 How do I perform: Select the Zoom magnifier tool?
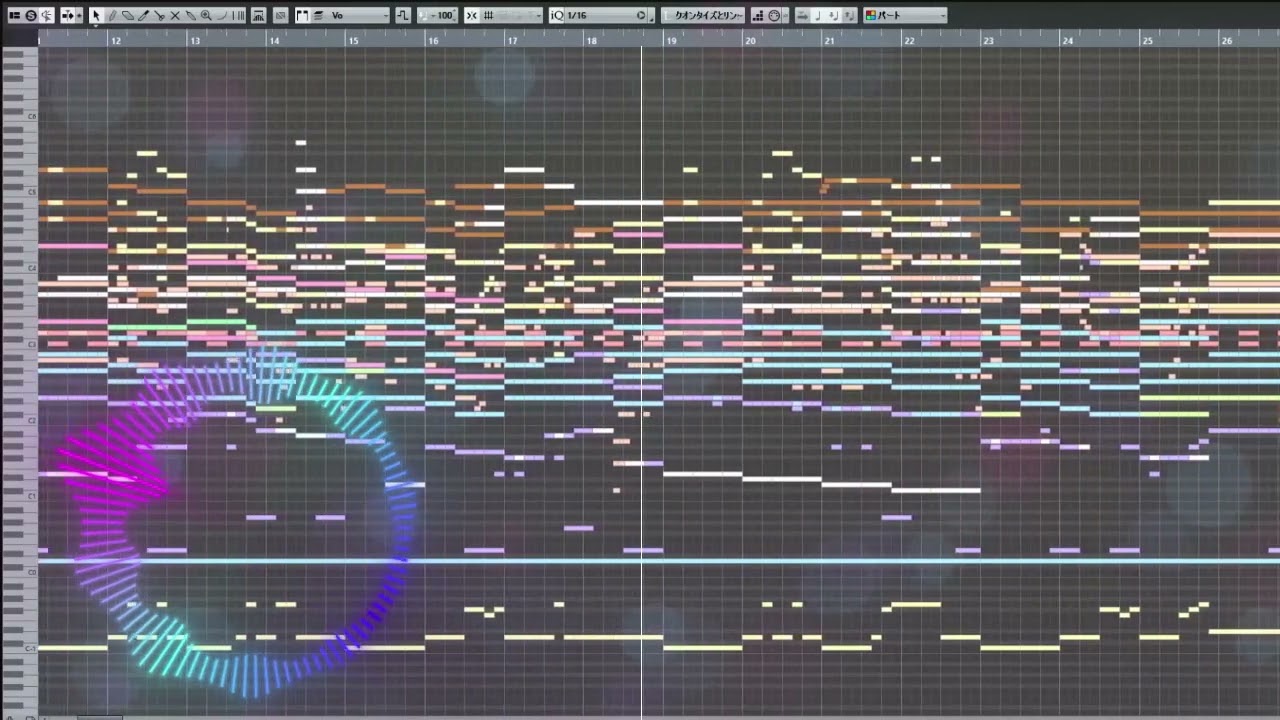206,15
